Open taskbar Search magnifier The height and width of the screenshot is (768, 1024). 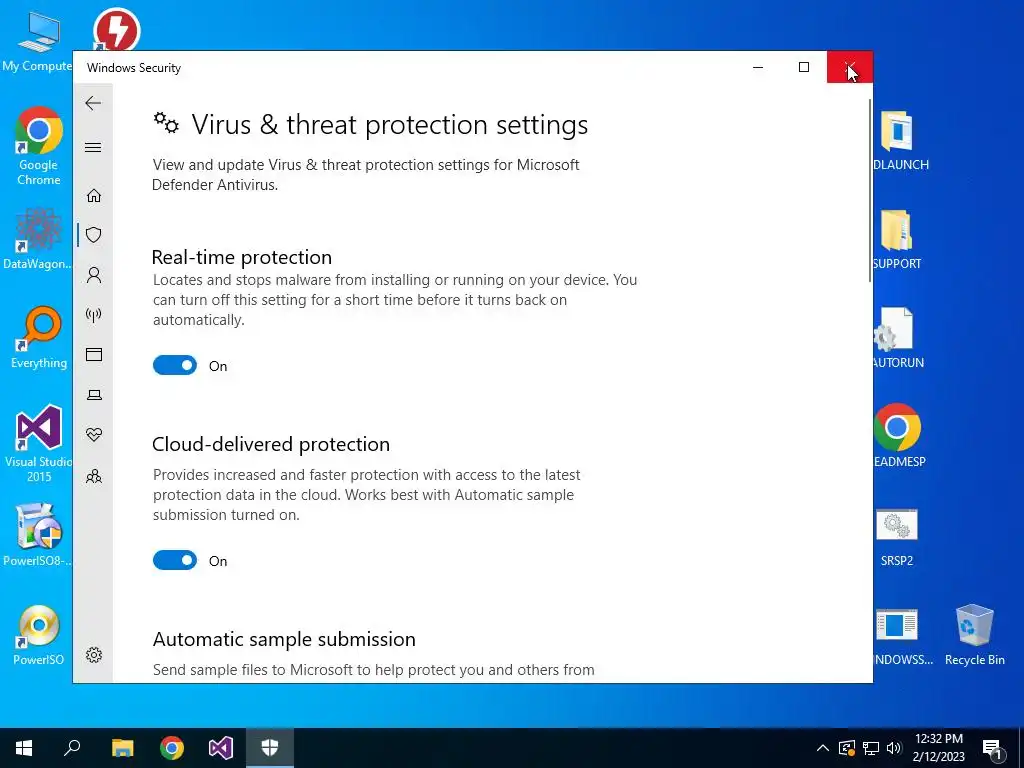point(72,748)
